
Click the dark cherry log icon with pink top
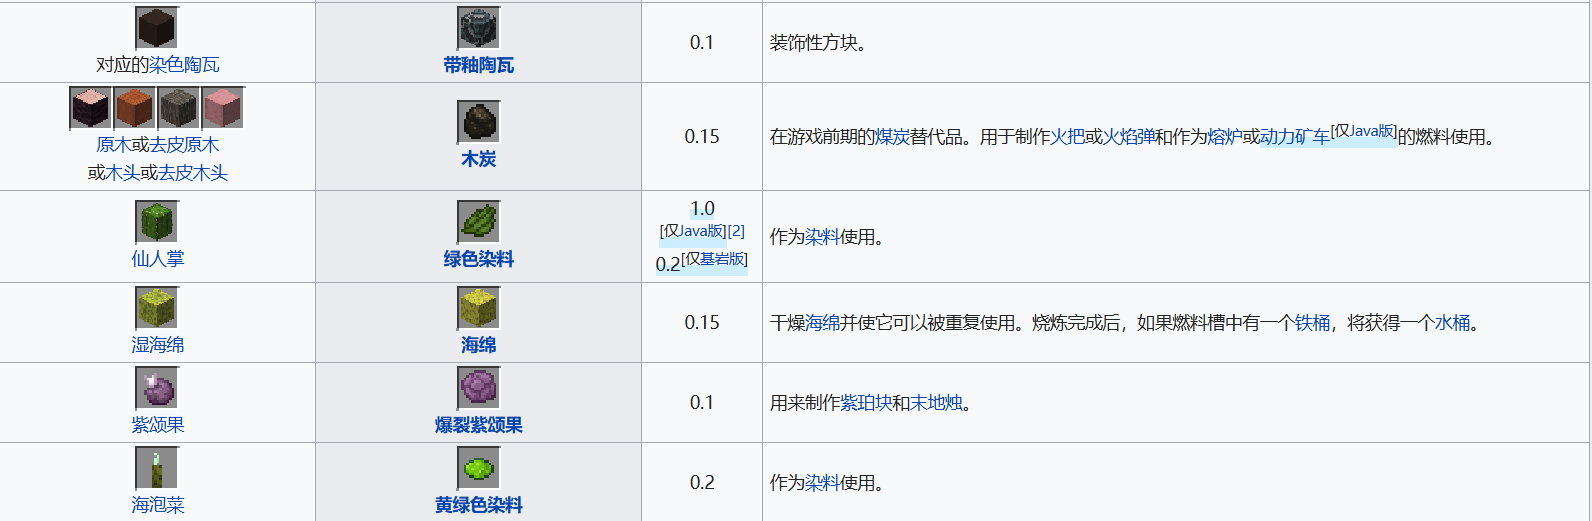click(91, 108)
